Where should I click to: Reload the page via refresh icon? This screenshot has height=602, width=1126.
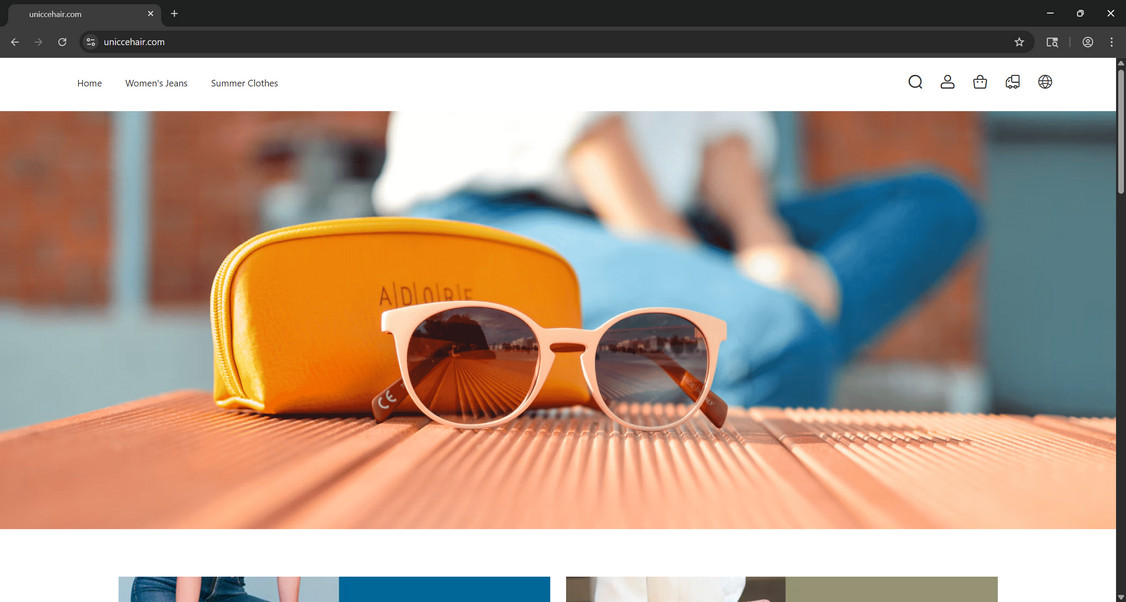tap(62, 42)
